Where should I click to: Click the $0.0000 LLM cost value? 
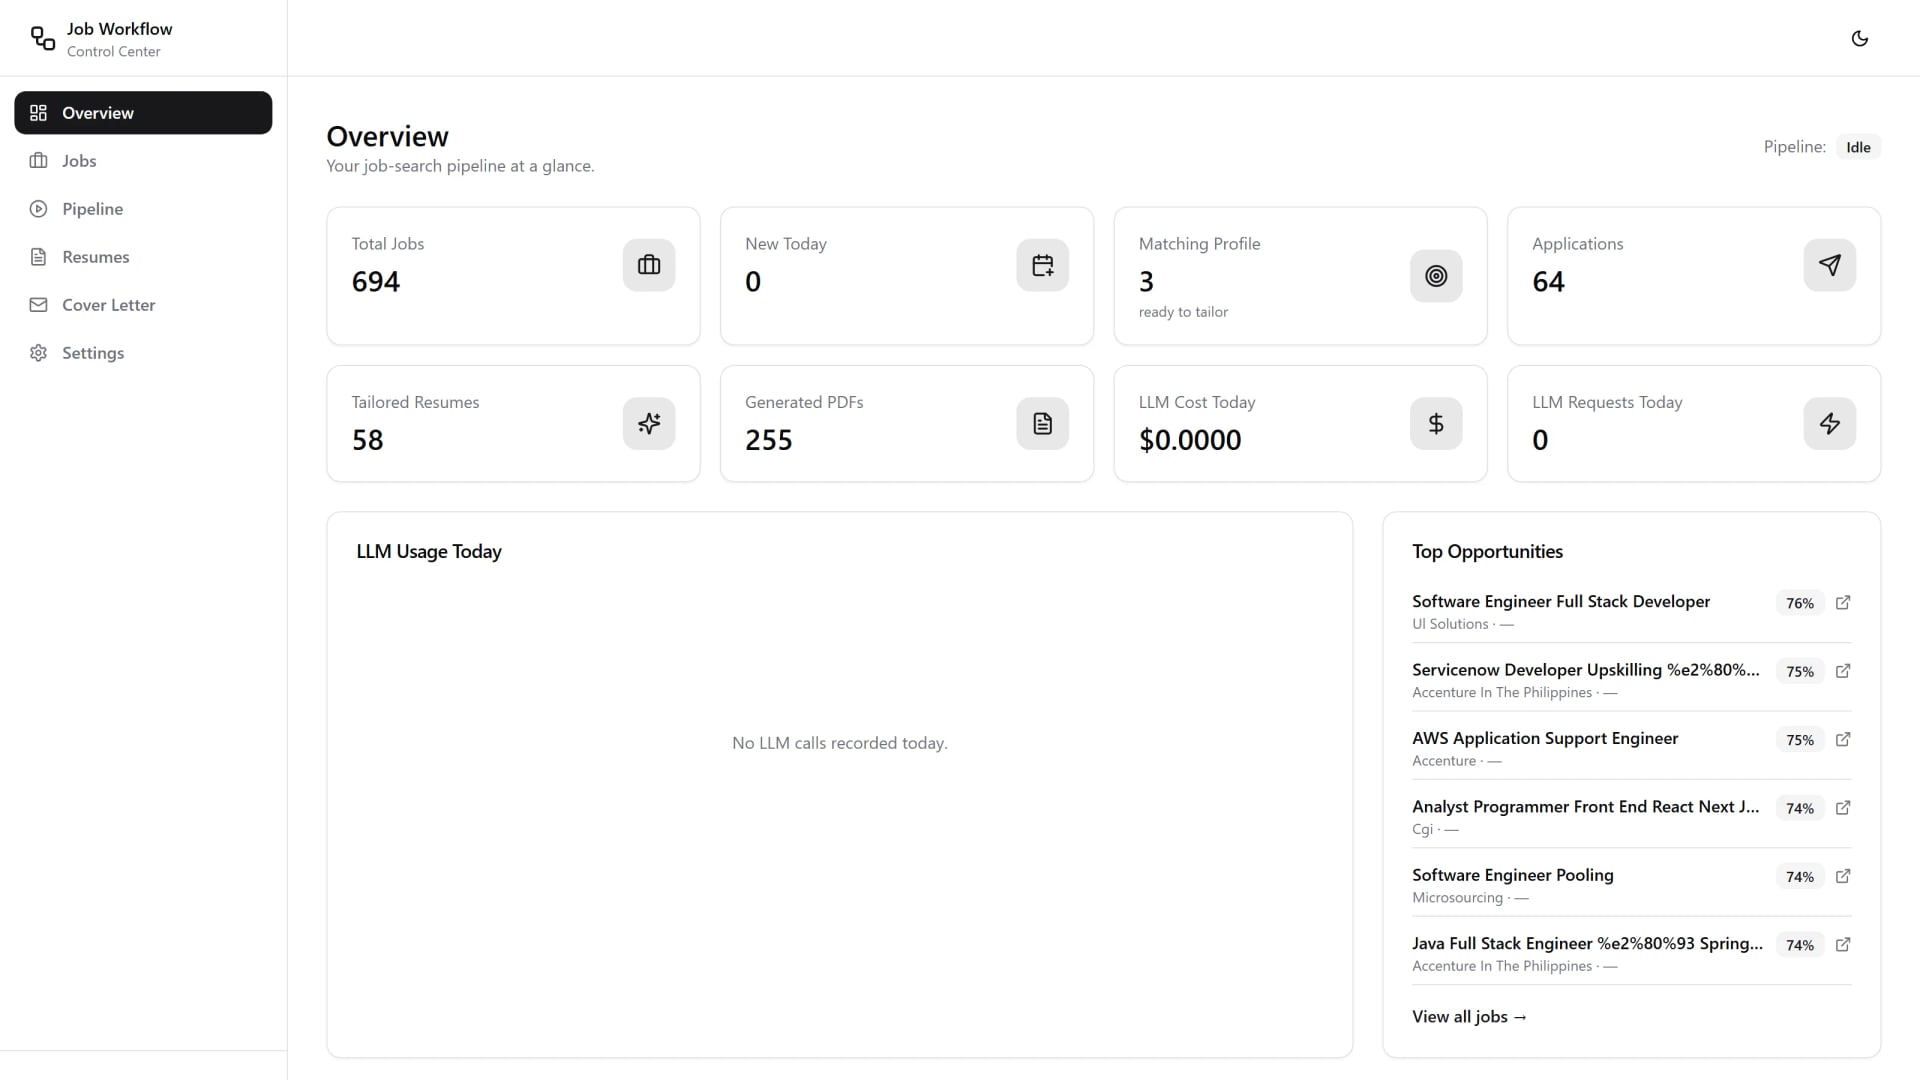click(1190, 440)
